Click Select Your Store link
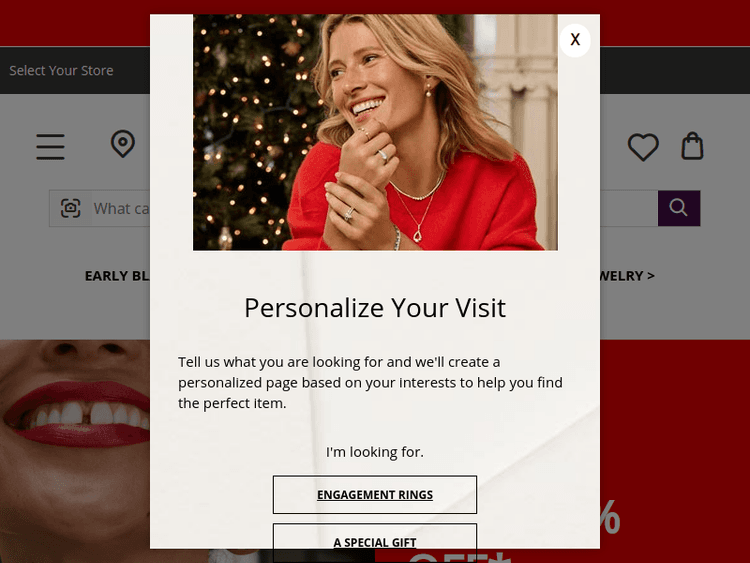 [x=61, y=70]
